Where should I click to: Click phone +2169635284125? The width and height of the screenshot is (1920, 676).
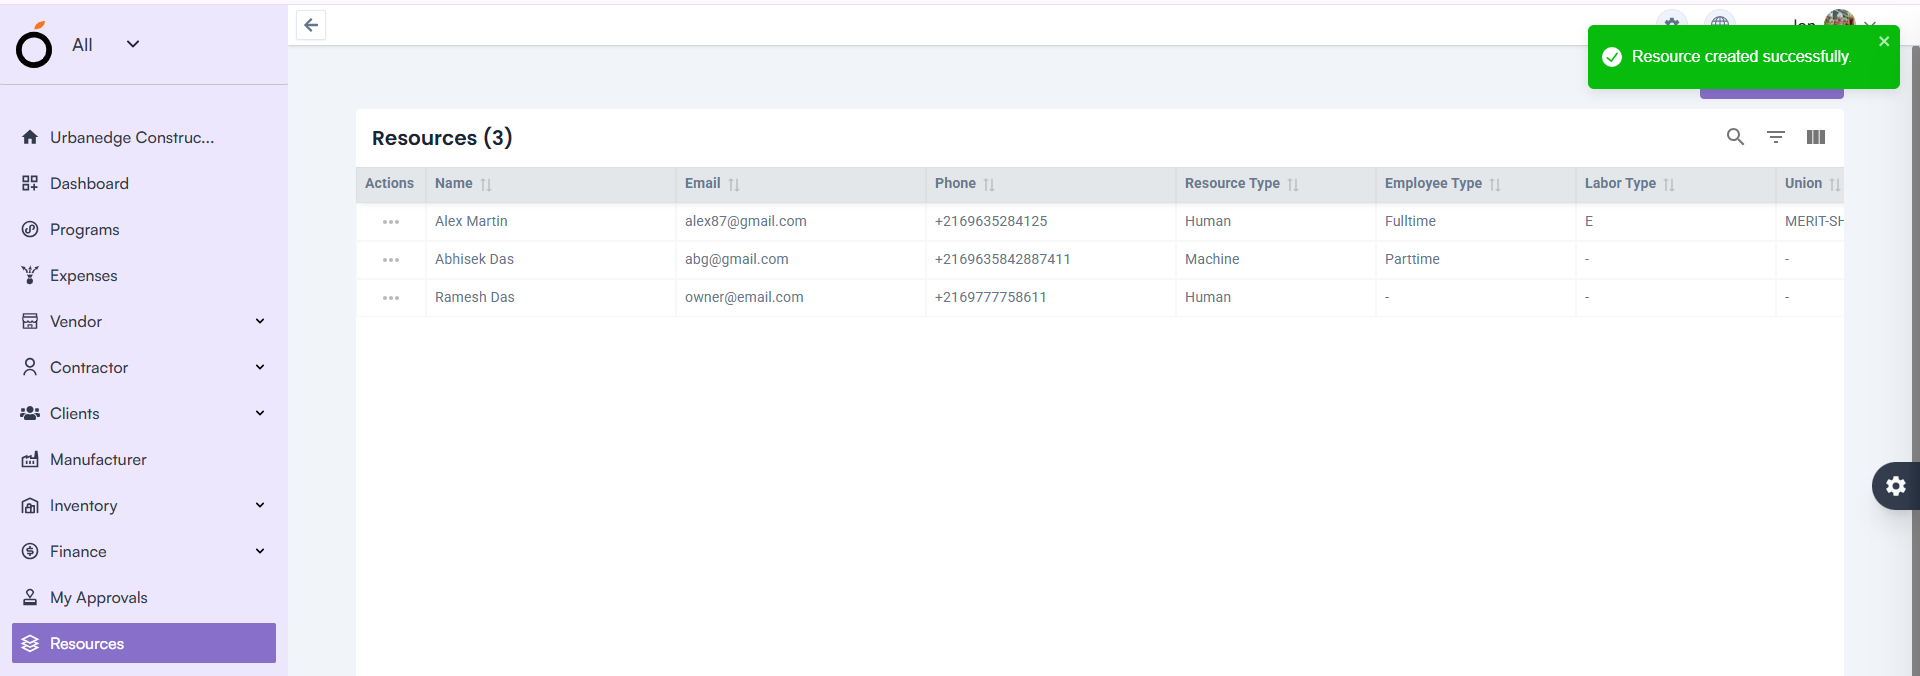click(x=991, y=221)
